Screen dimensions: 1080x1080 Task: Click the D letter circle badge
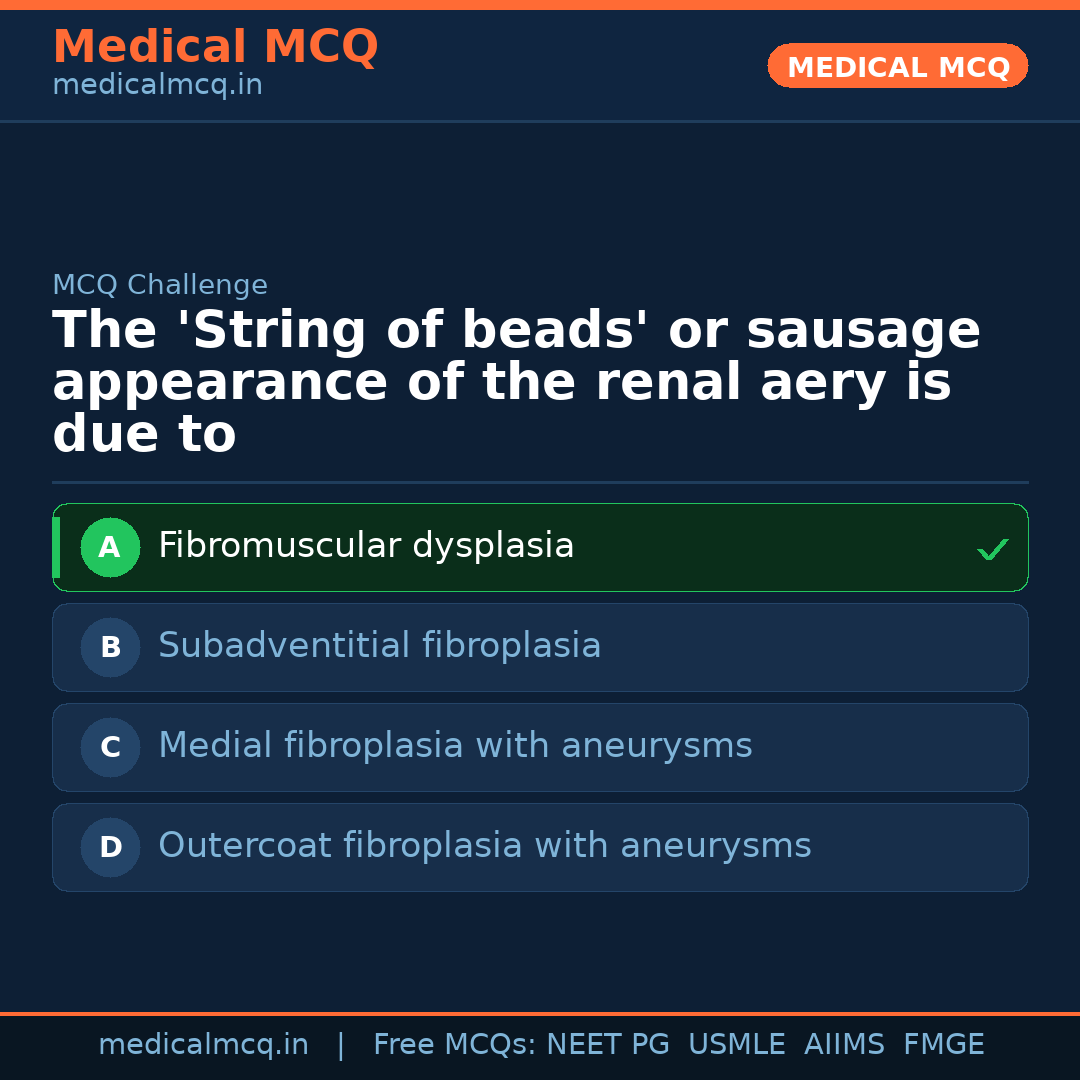click(x=110, y=848)
